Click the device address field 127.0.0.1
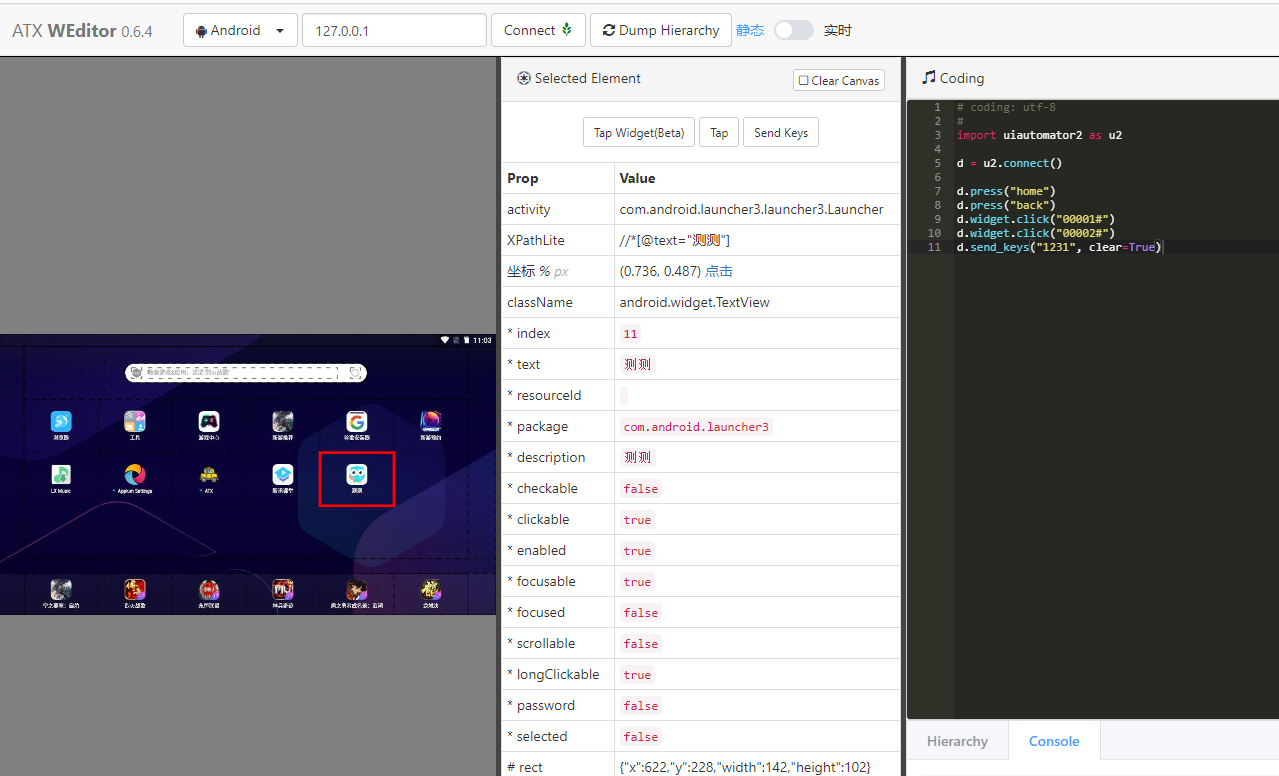1279x776 pixels. click(x=394, y=30)
